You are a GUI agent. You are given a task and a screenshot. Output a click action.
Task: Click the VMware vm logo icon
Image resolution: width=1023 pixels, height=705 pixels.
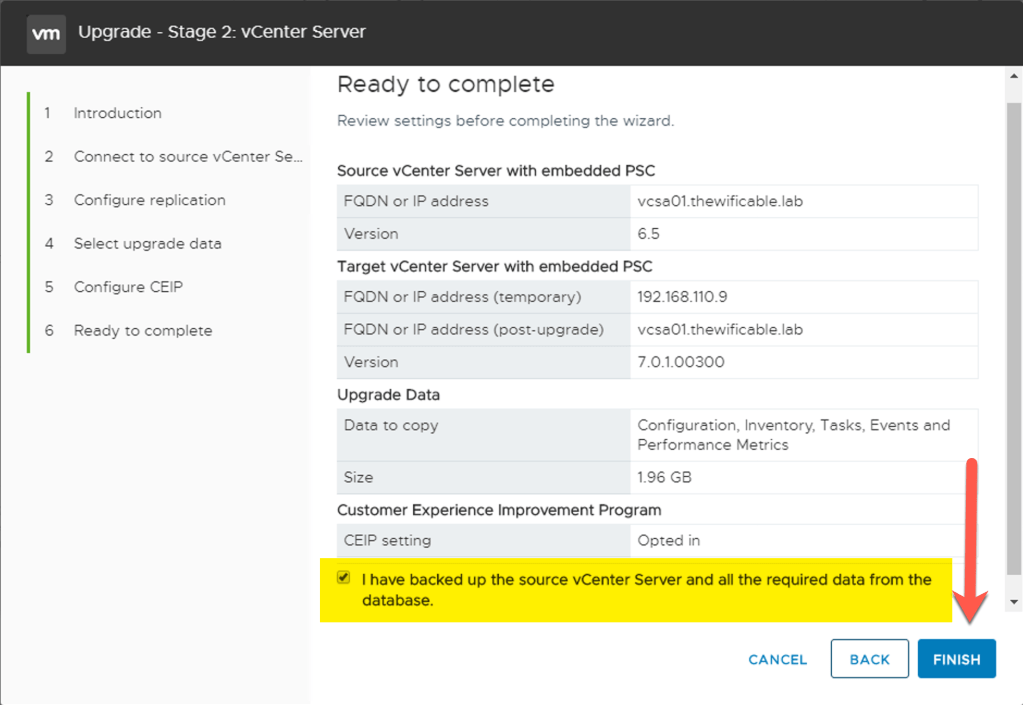point(46,33)
